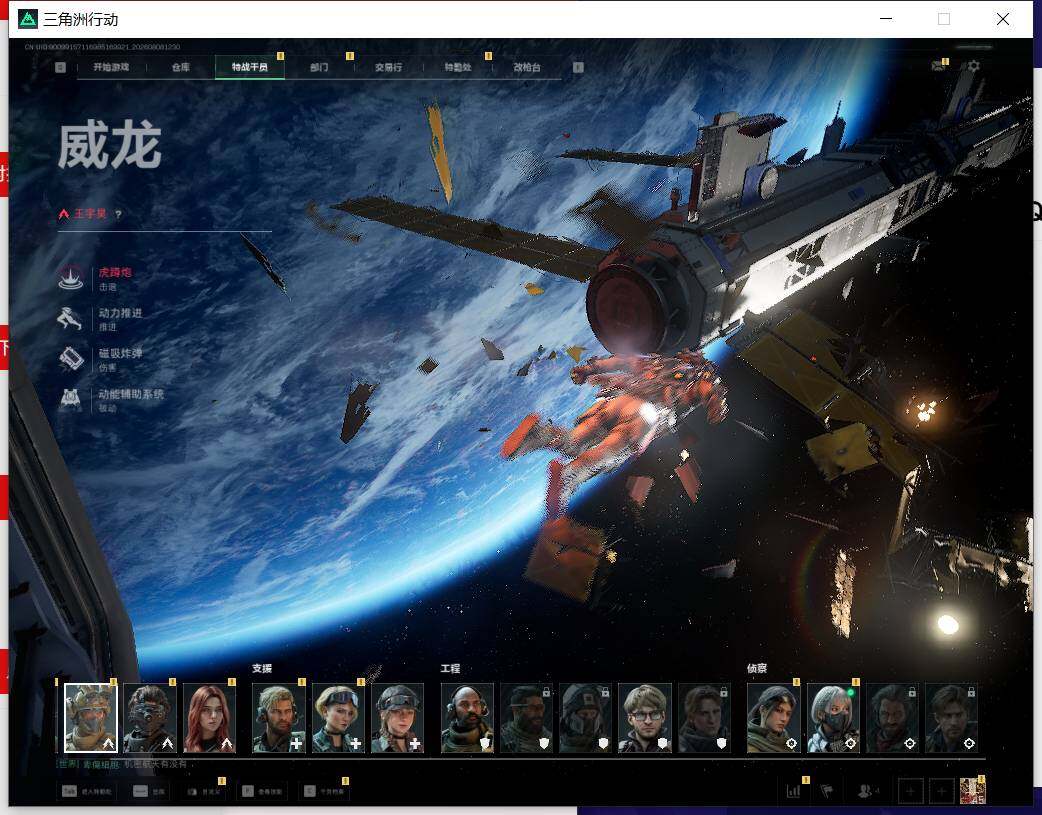Minimize the 三角洲行动 window

(x=886, y=19)
